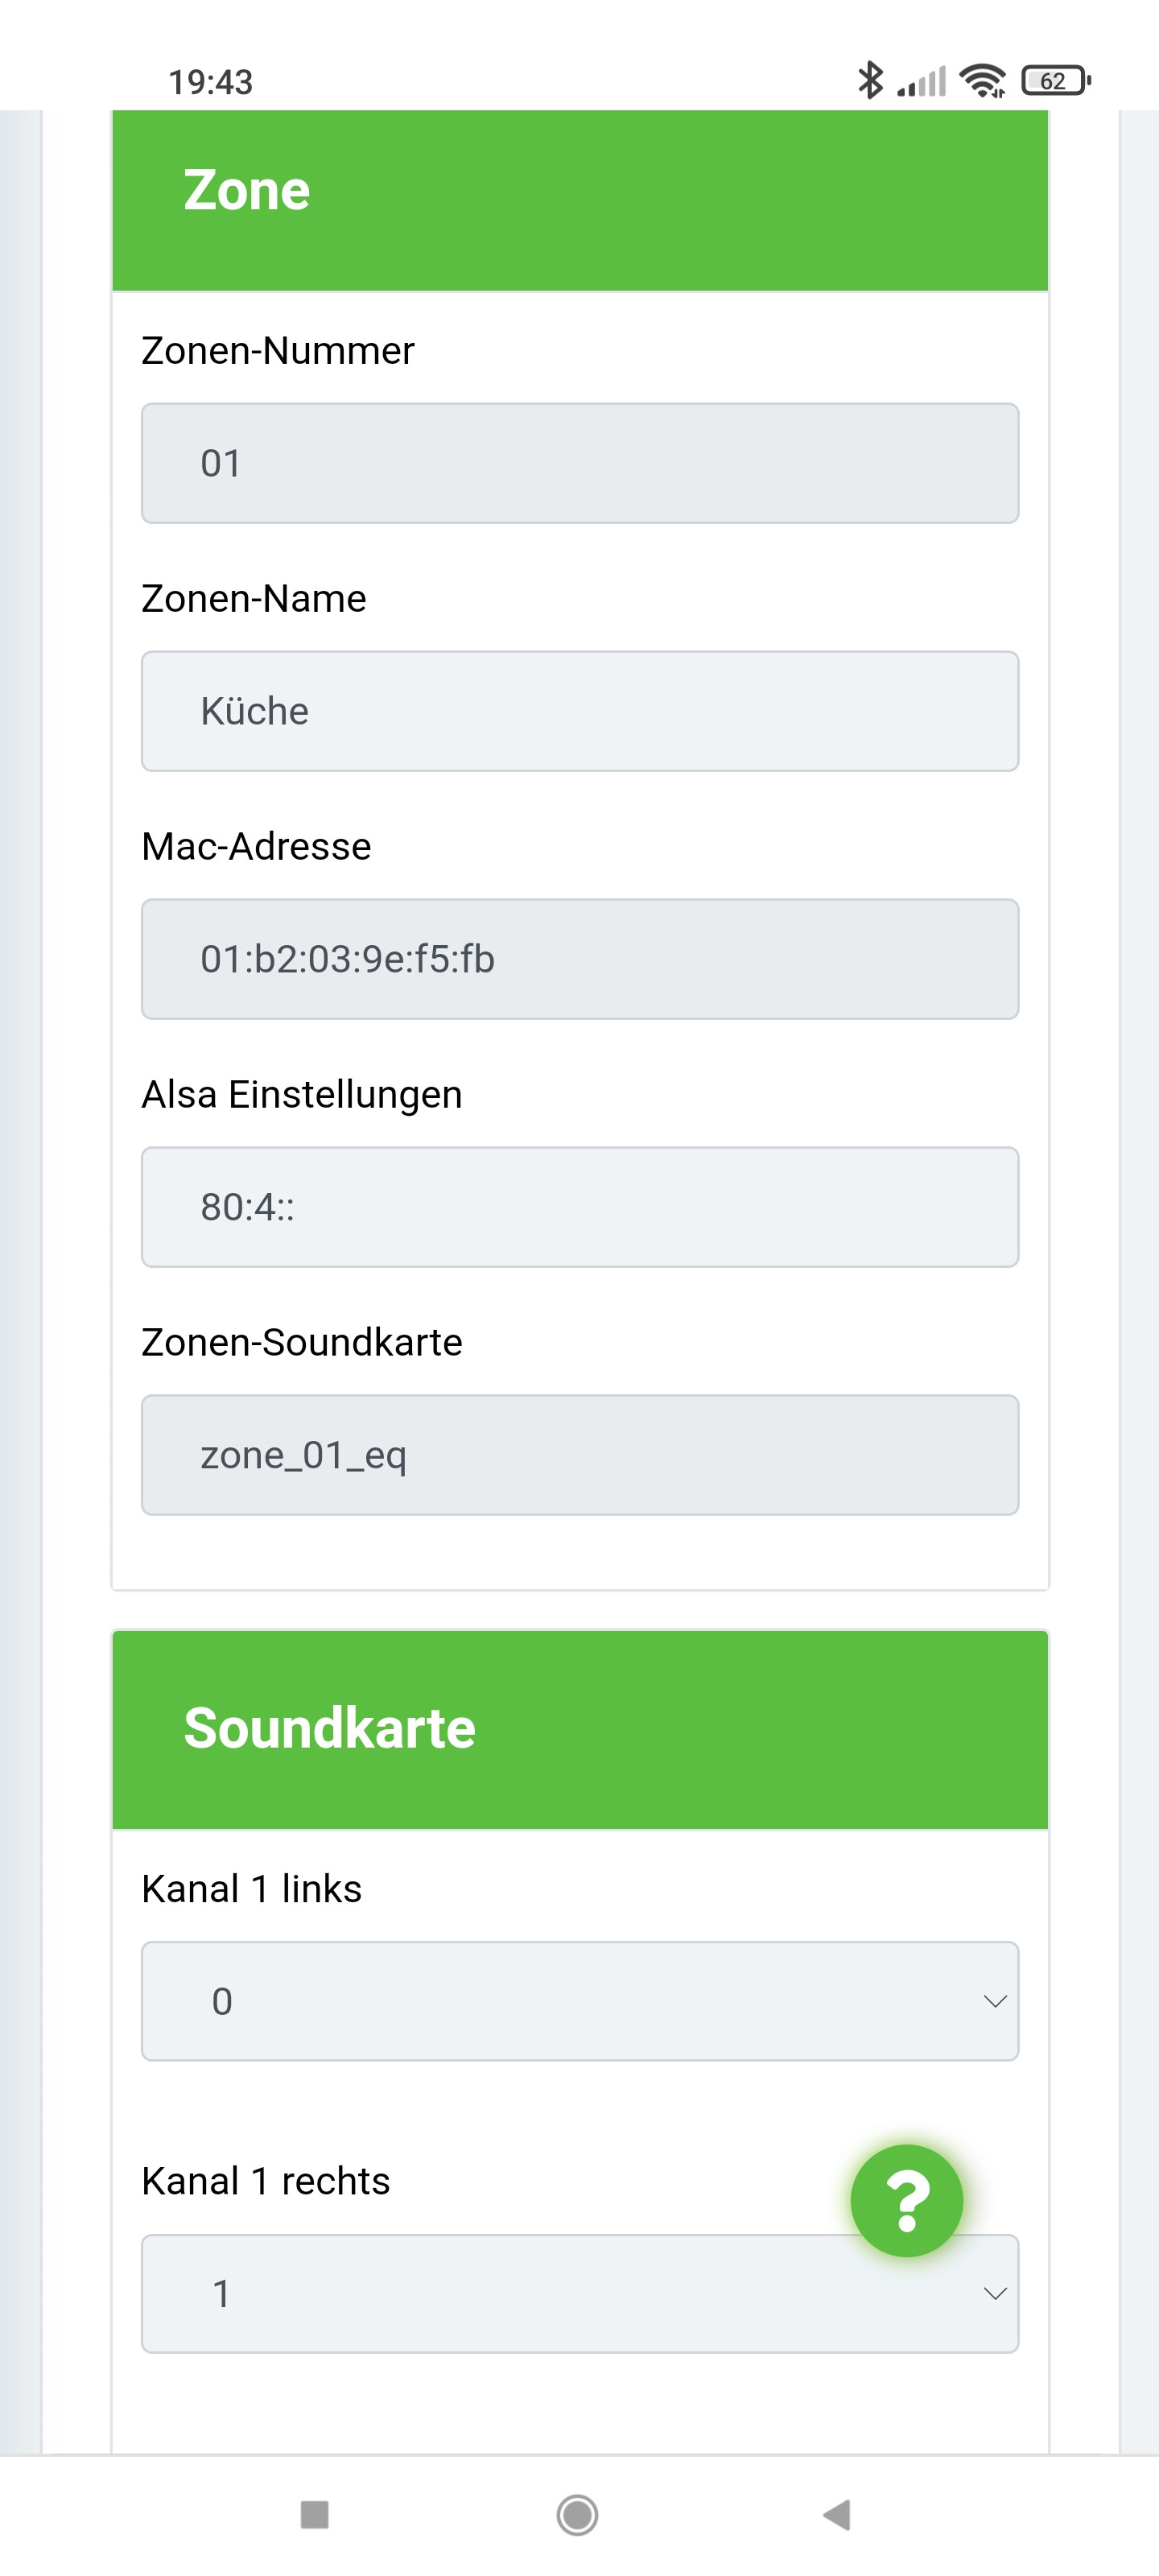This screenshot has height=2576, width=1159.
Task: Tap the cellular signal strength icon
Action: (922, 81)
